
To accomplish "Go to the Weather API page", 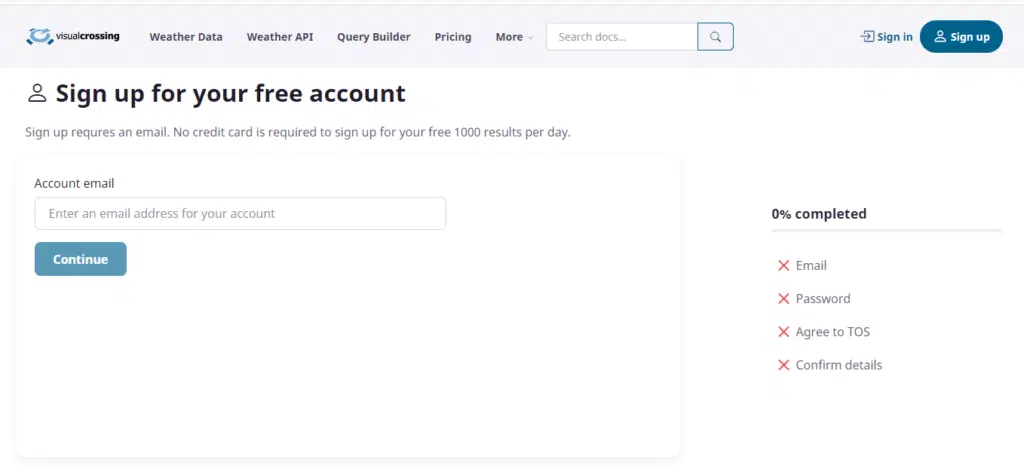I will [280, 37].
